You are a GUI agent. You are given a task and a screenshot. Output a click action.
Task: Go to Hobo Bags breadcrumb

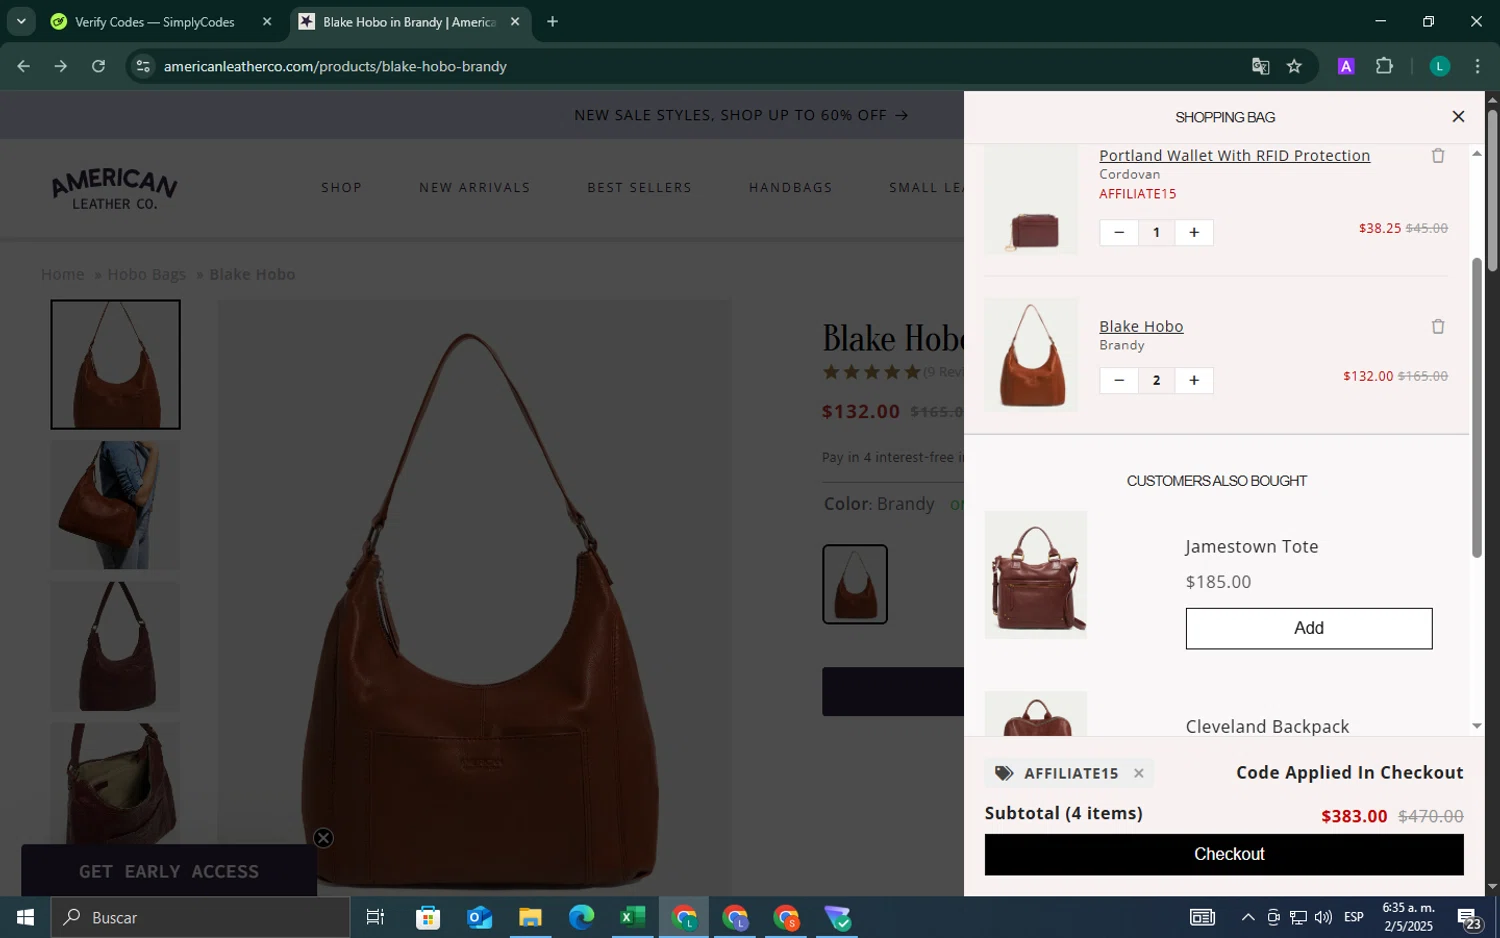[x=146, y=275]
